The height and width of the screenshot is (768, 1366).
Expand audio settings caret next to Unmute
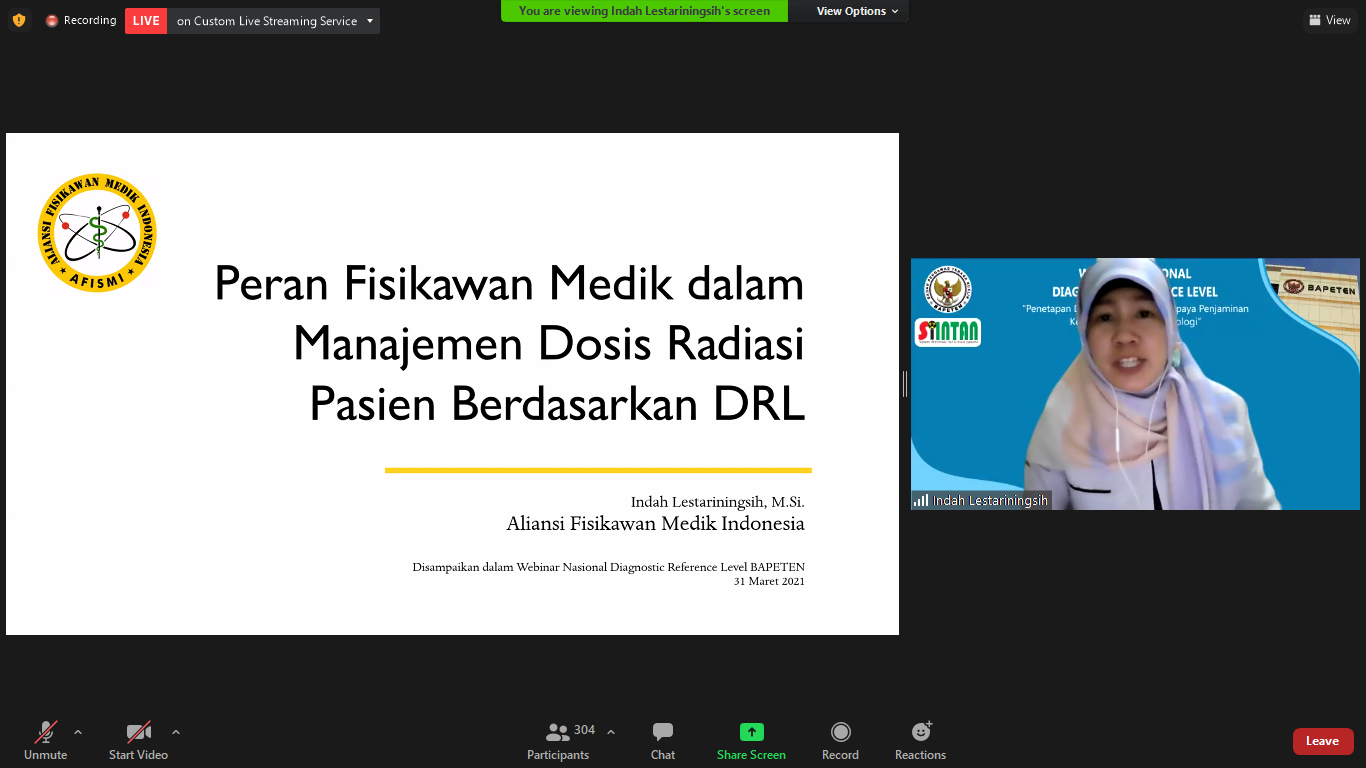[78, 732]
